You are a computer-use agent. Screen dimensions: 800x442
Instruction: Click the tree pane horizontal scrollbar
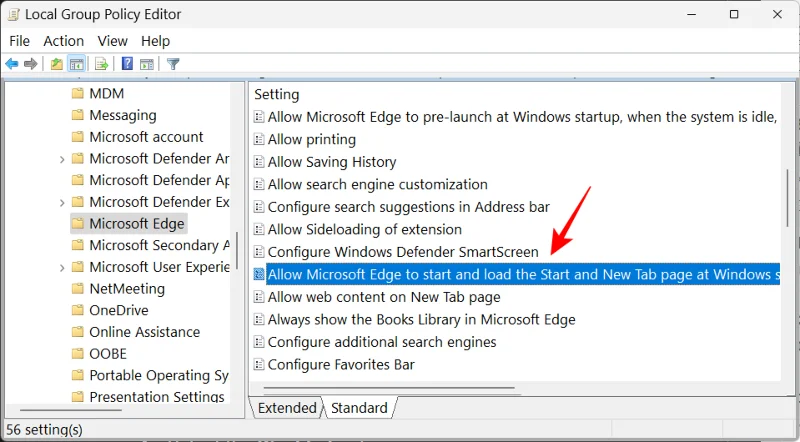click(71, 410)
